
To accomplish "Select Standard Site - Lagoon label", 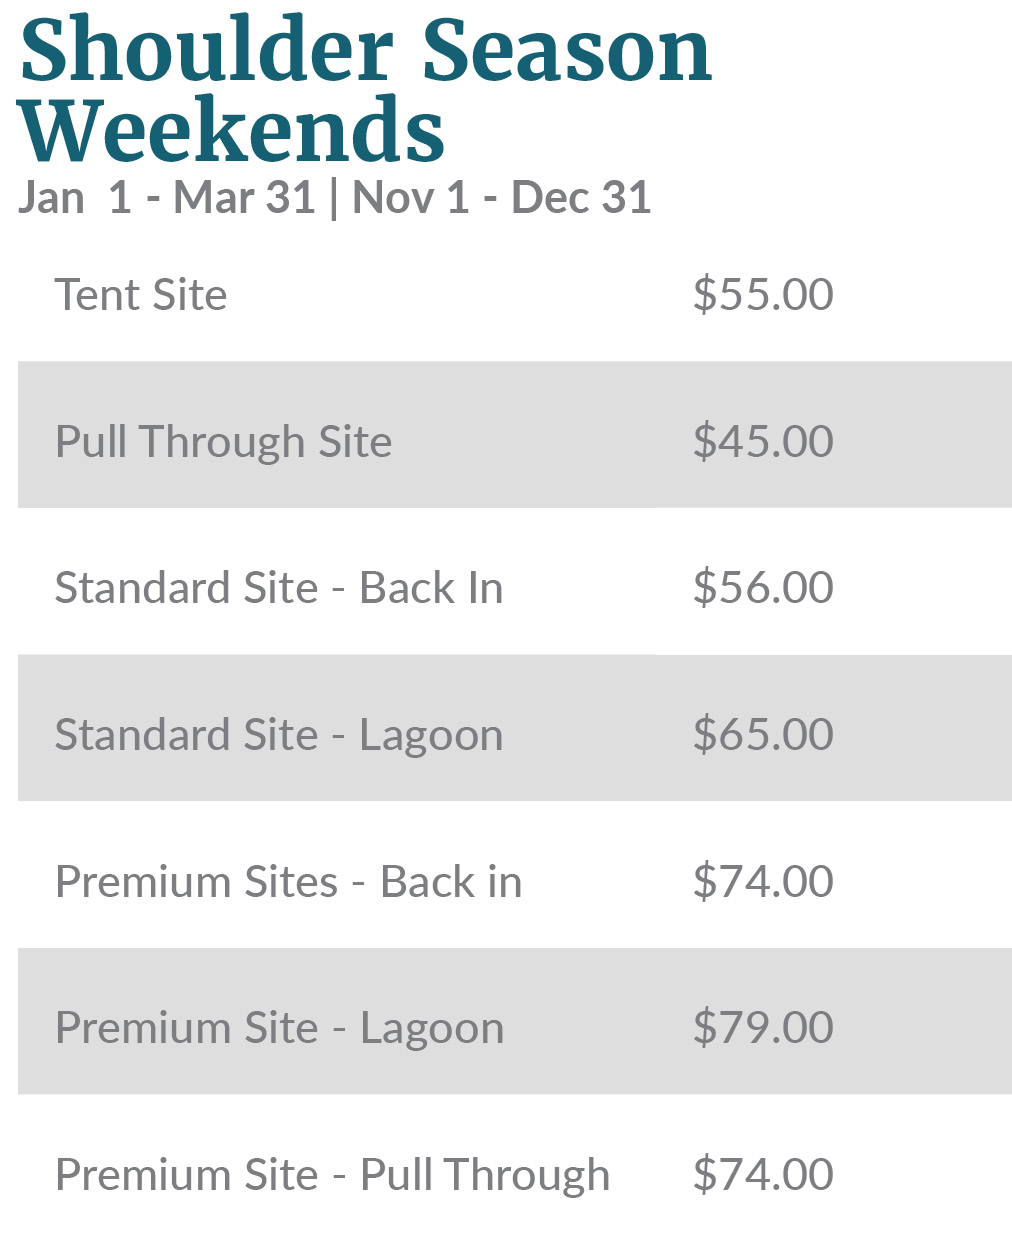I will coord(278,735).
